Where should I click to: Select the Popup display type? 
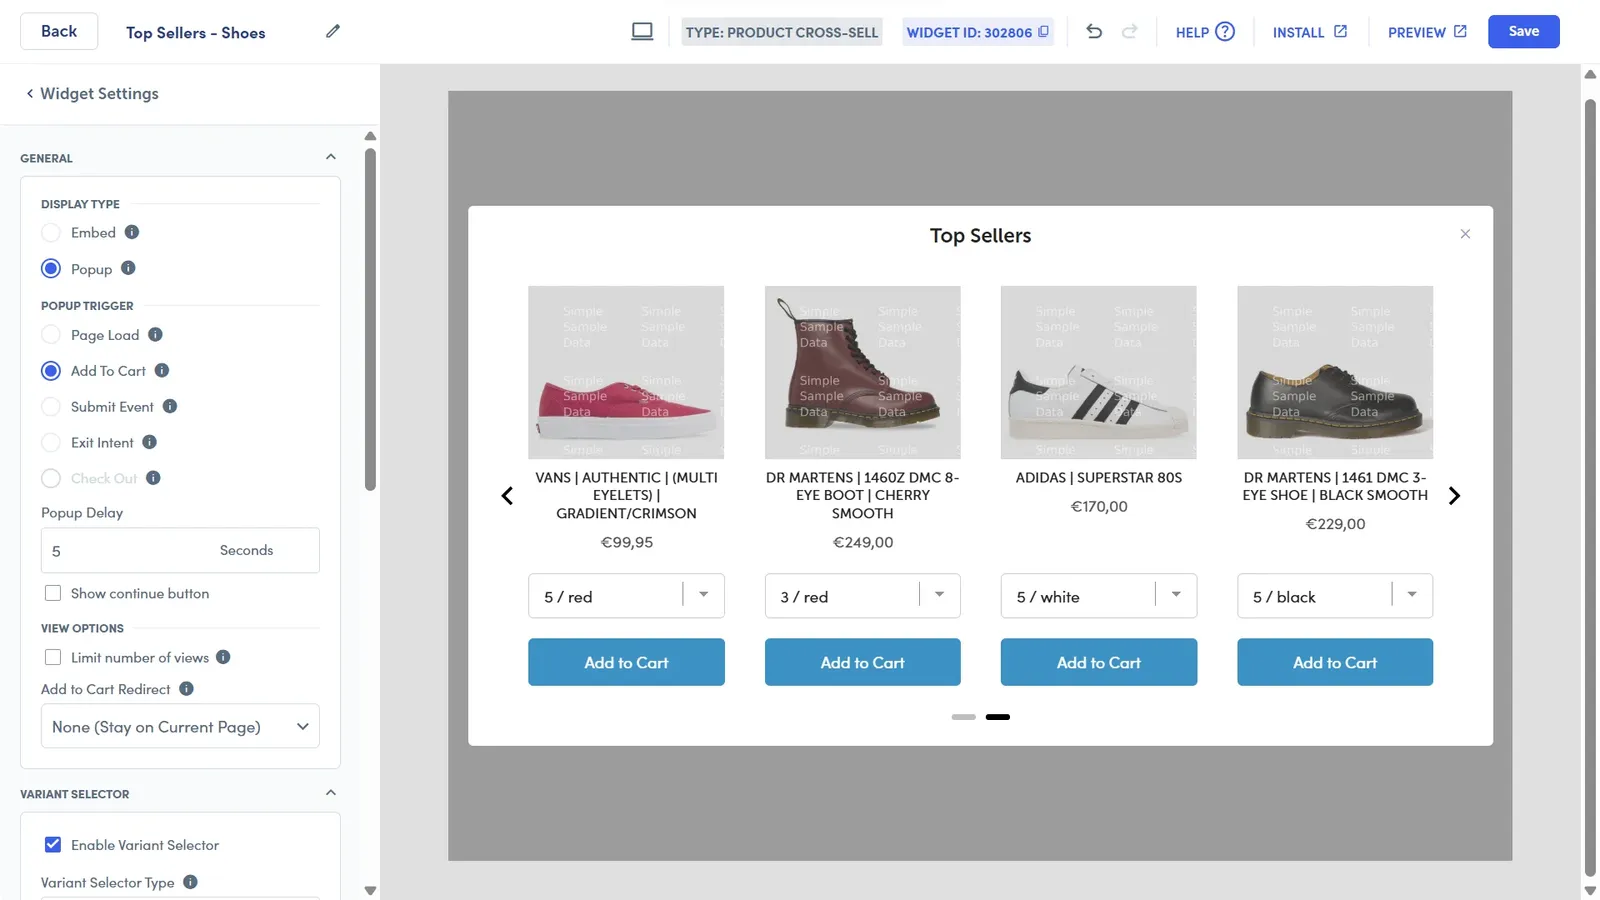(51, 269)
